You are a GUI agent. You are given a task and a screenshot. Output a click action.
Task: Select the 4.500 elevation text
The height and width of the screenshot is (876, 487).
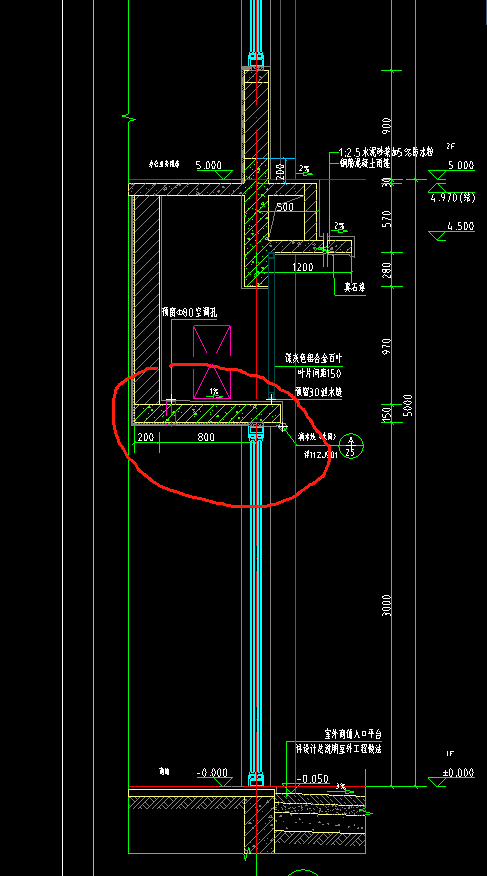coord(461,226)
